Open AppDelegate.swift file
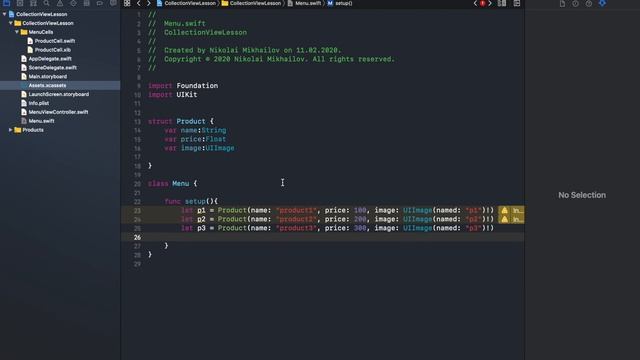The image size is (640, 360). [50, 59]
